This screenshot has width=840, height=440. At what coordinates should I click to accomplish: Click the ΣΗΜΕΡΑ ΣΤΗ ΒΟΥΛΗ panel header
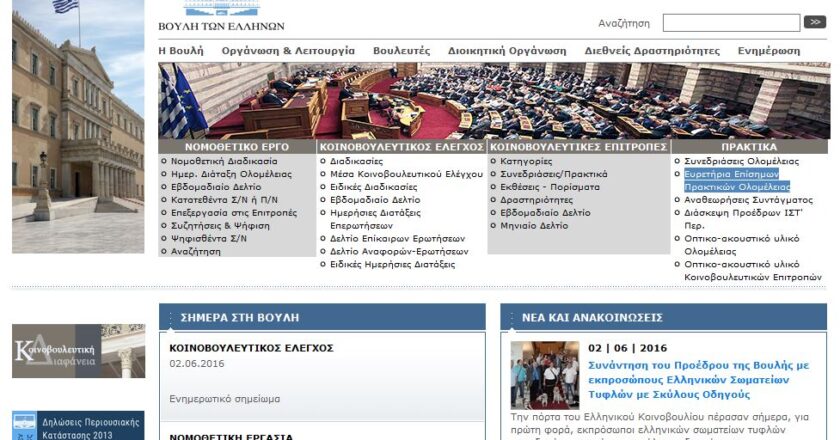[x=322, y=317]
